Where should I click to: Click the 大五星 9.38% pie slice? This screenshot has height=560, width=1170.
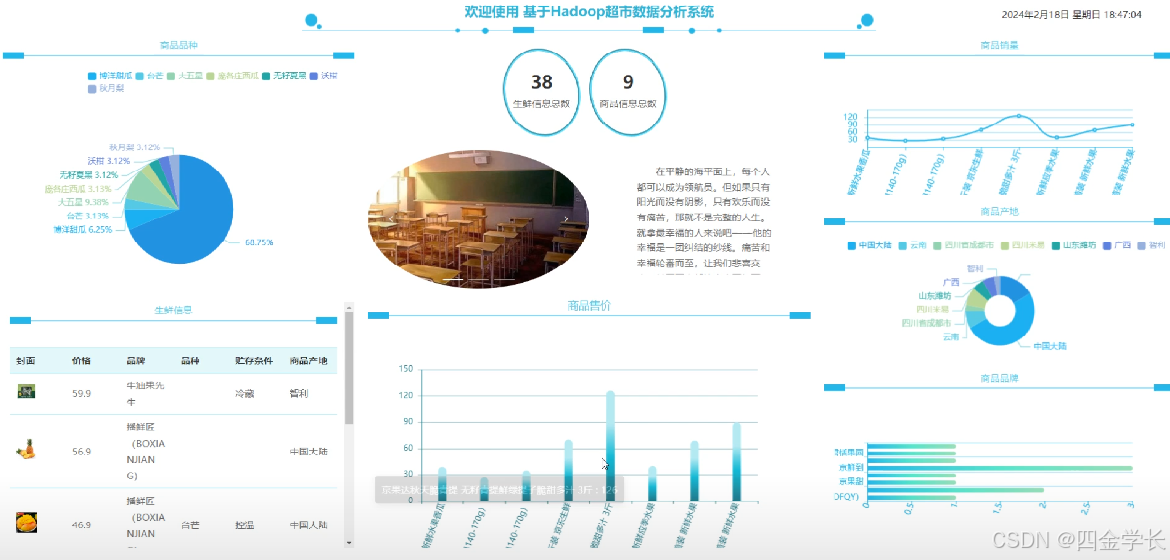click(x=146, y=187)
